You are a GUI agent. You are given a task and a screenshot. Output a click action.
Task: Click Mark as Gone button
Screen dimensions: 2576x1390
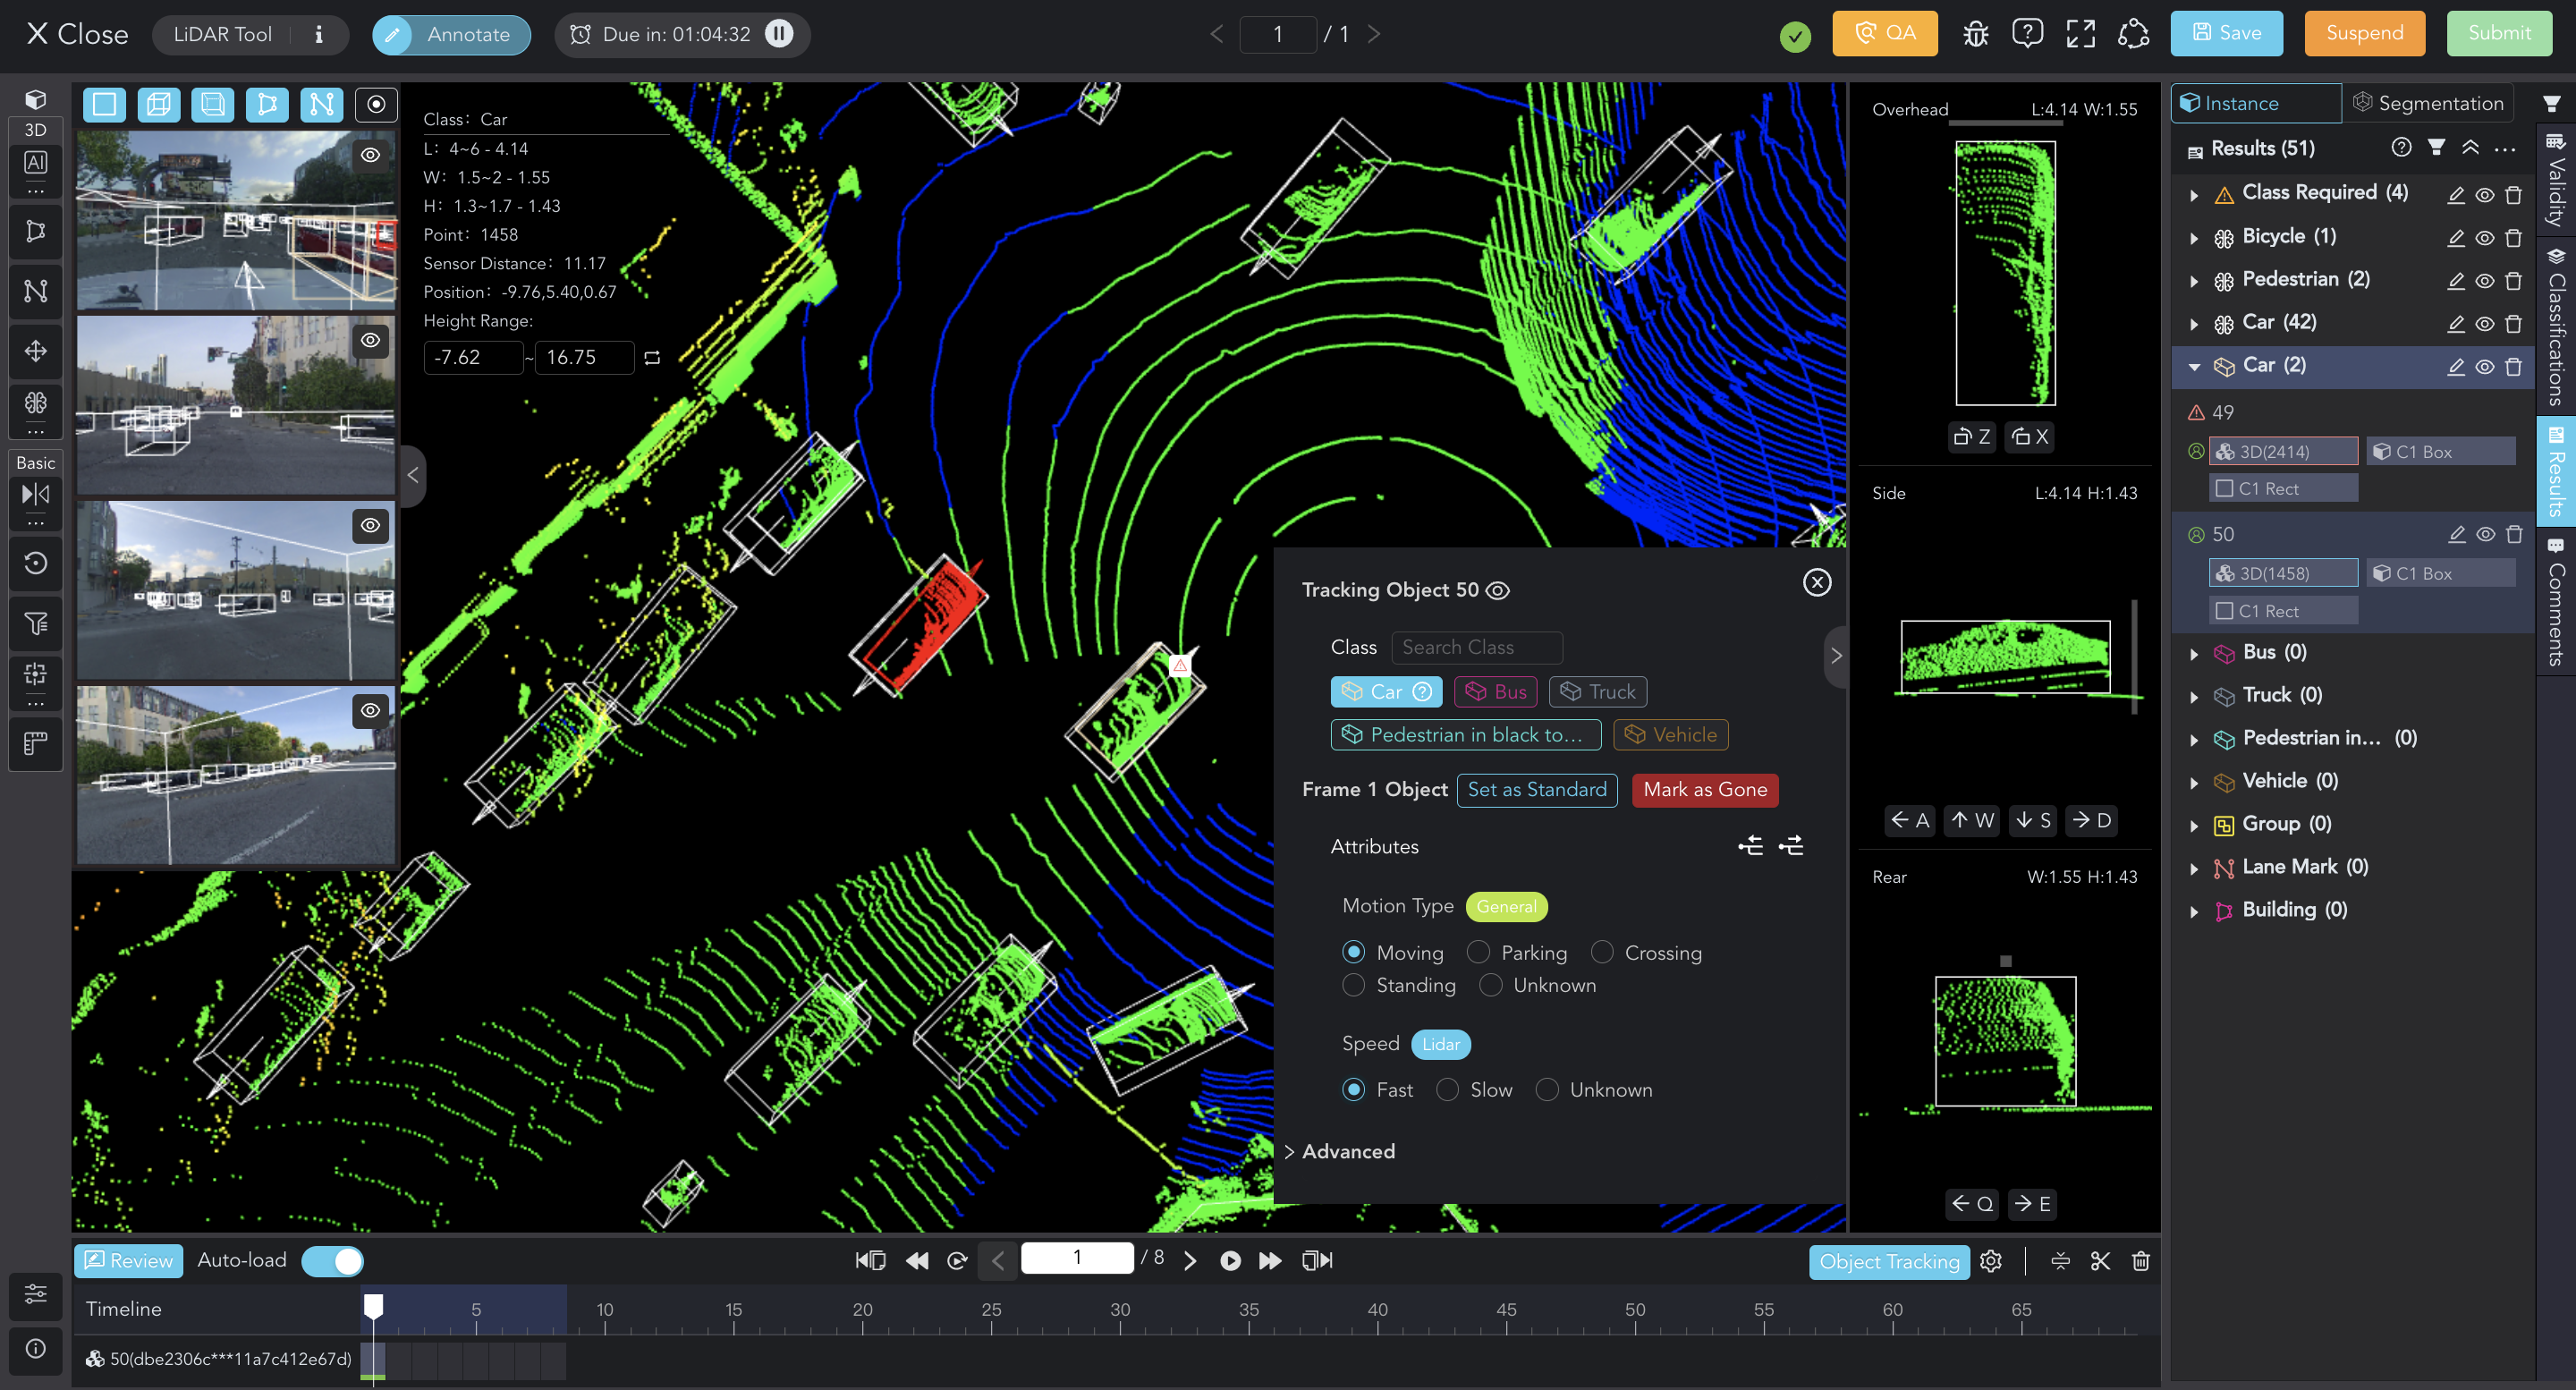coord(1707,789)
